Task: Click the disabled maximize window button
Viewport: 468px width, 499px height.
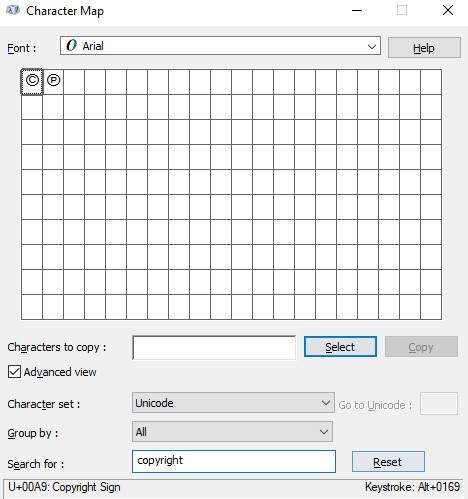Action: pos(402,10)
